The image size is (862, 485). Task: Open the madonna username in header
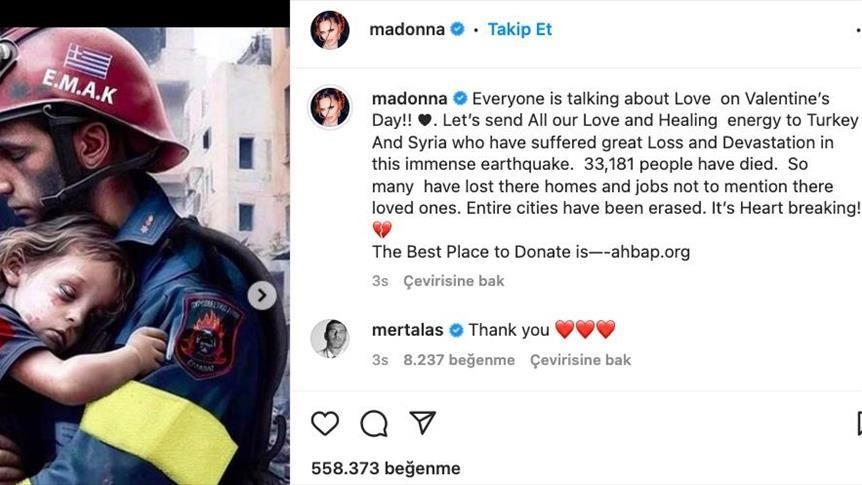coord(407,29)
